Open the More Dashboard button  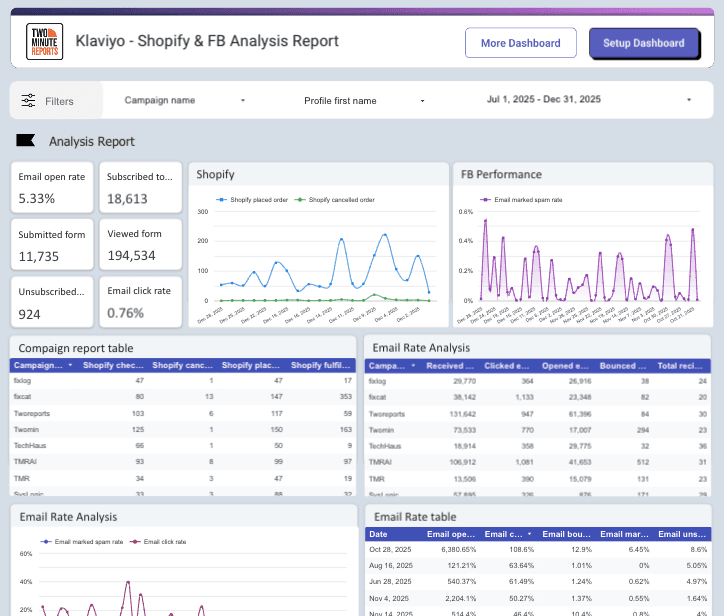520,43
